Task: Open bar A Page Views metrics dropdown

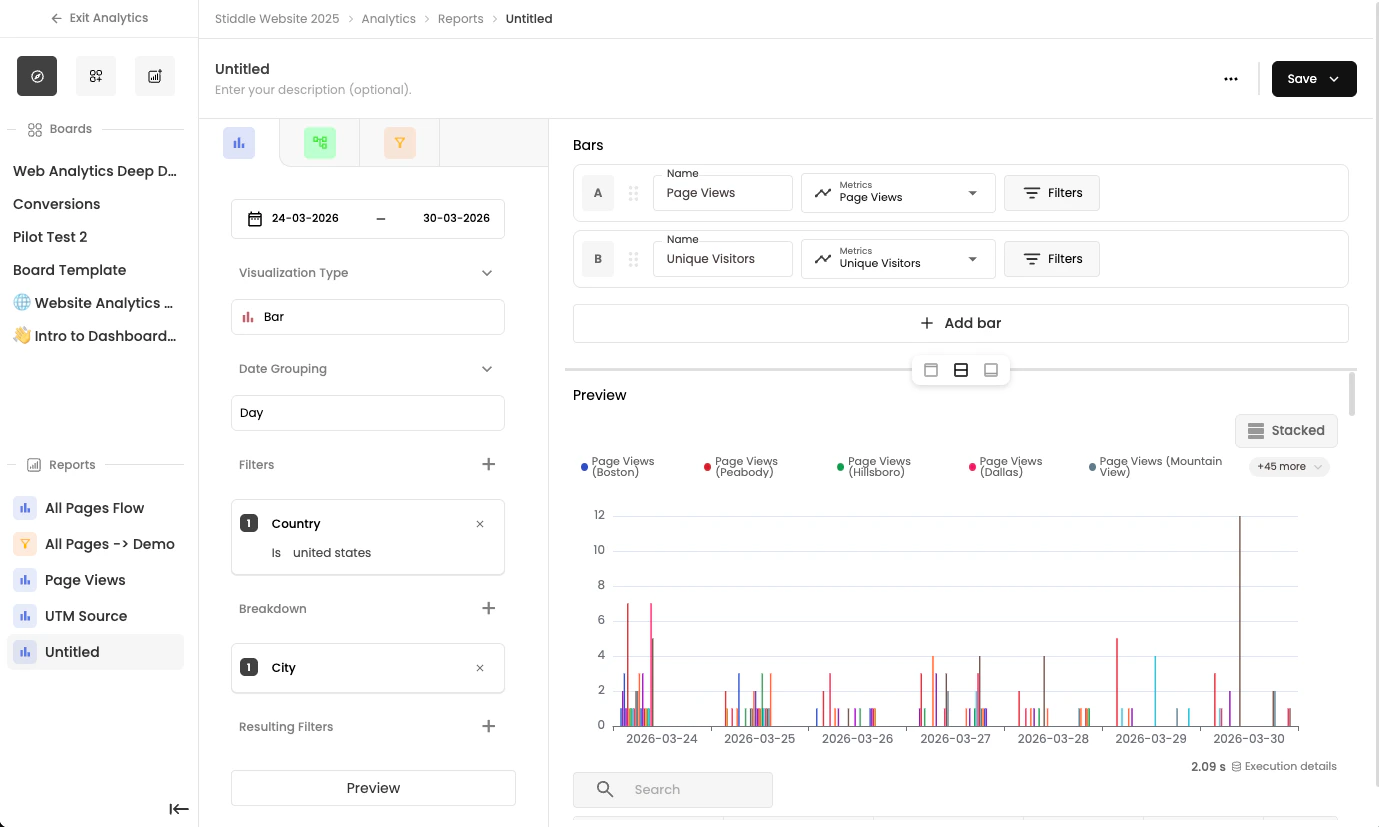Action: 898,193
